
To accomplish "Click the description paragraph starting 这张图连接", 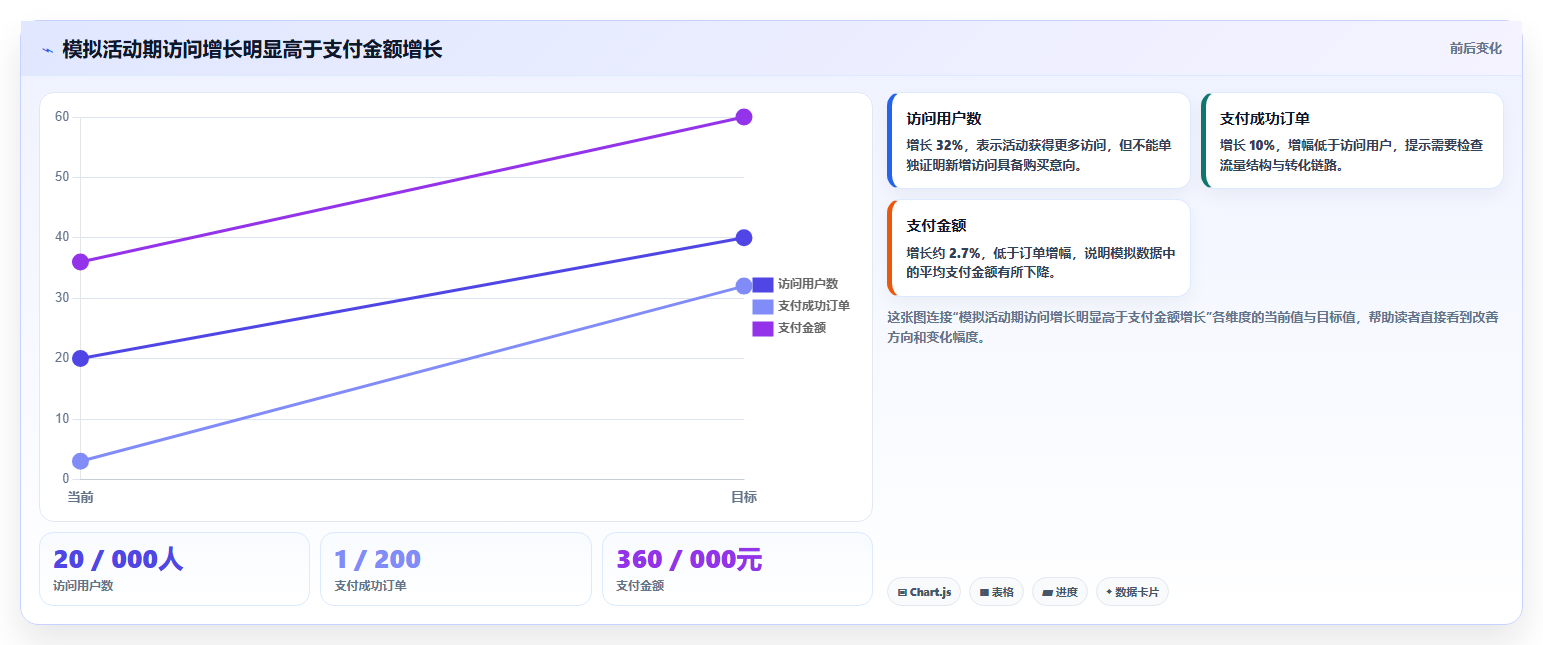I will tap(1192, 327).
